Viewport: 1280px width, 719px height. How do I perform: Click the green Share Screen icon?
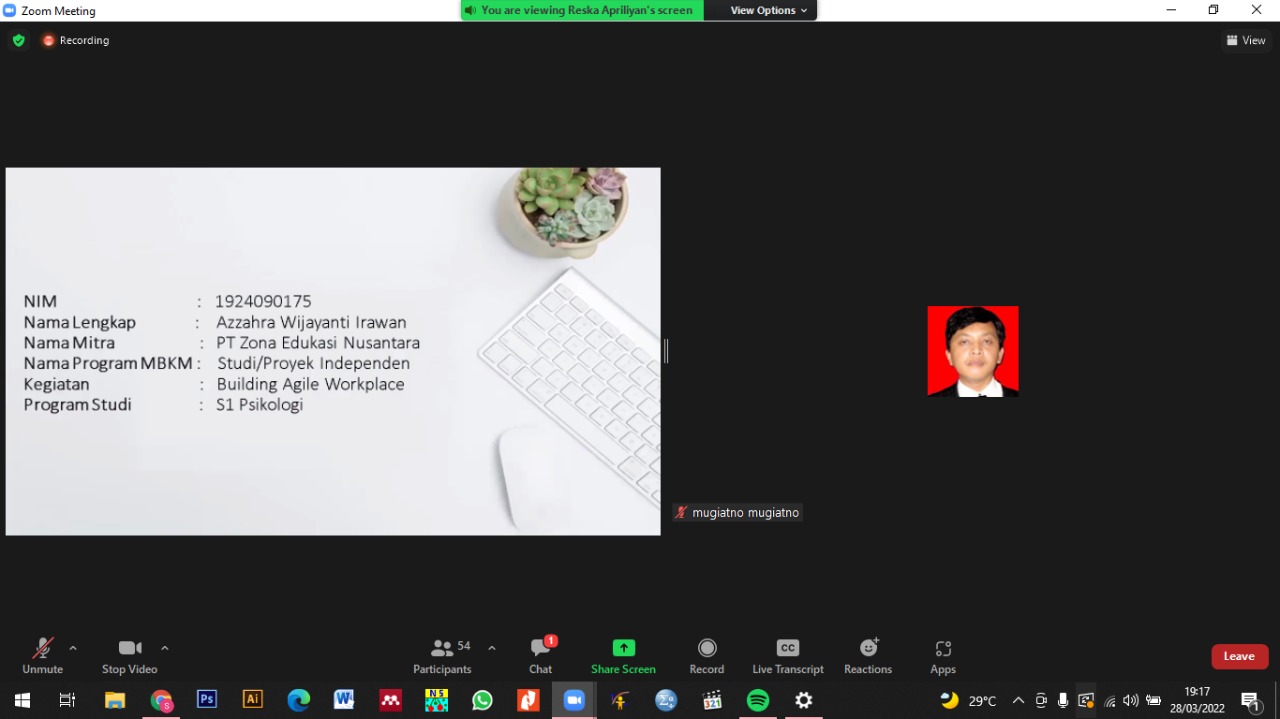point(623,648)
